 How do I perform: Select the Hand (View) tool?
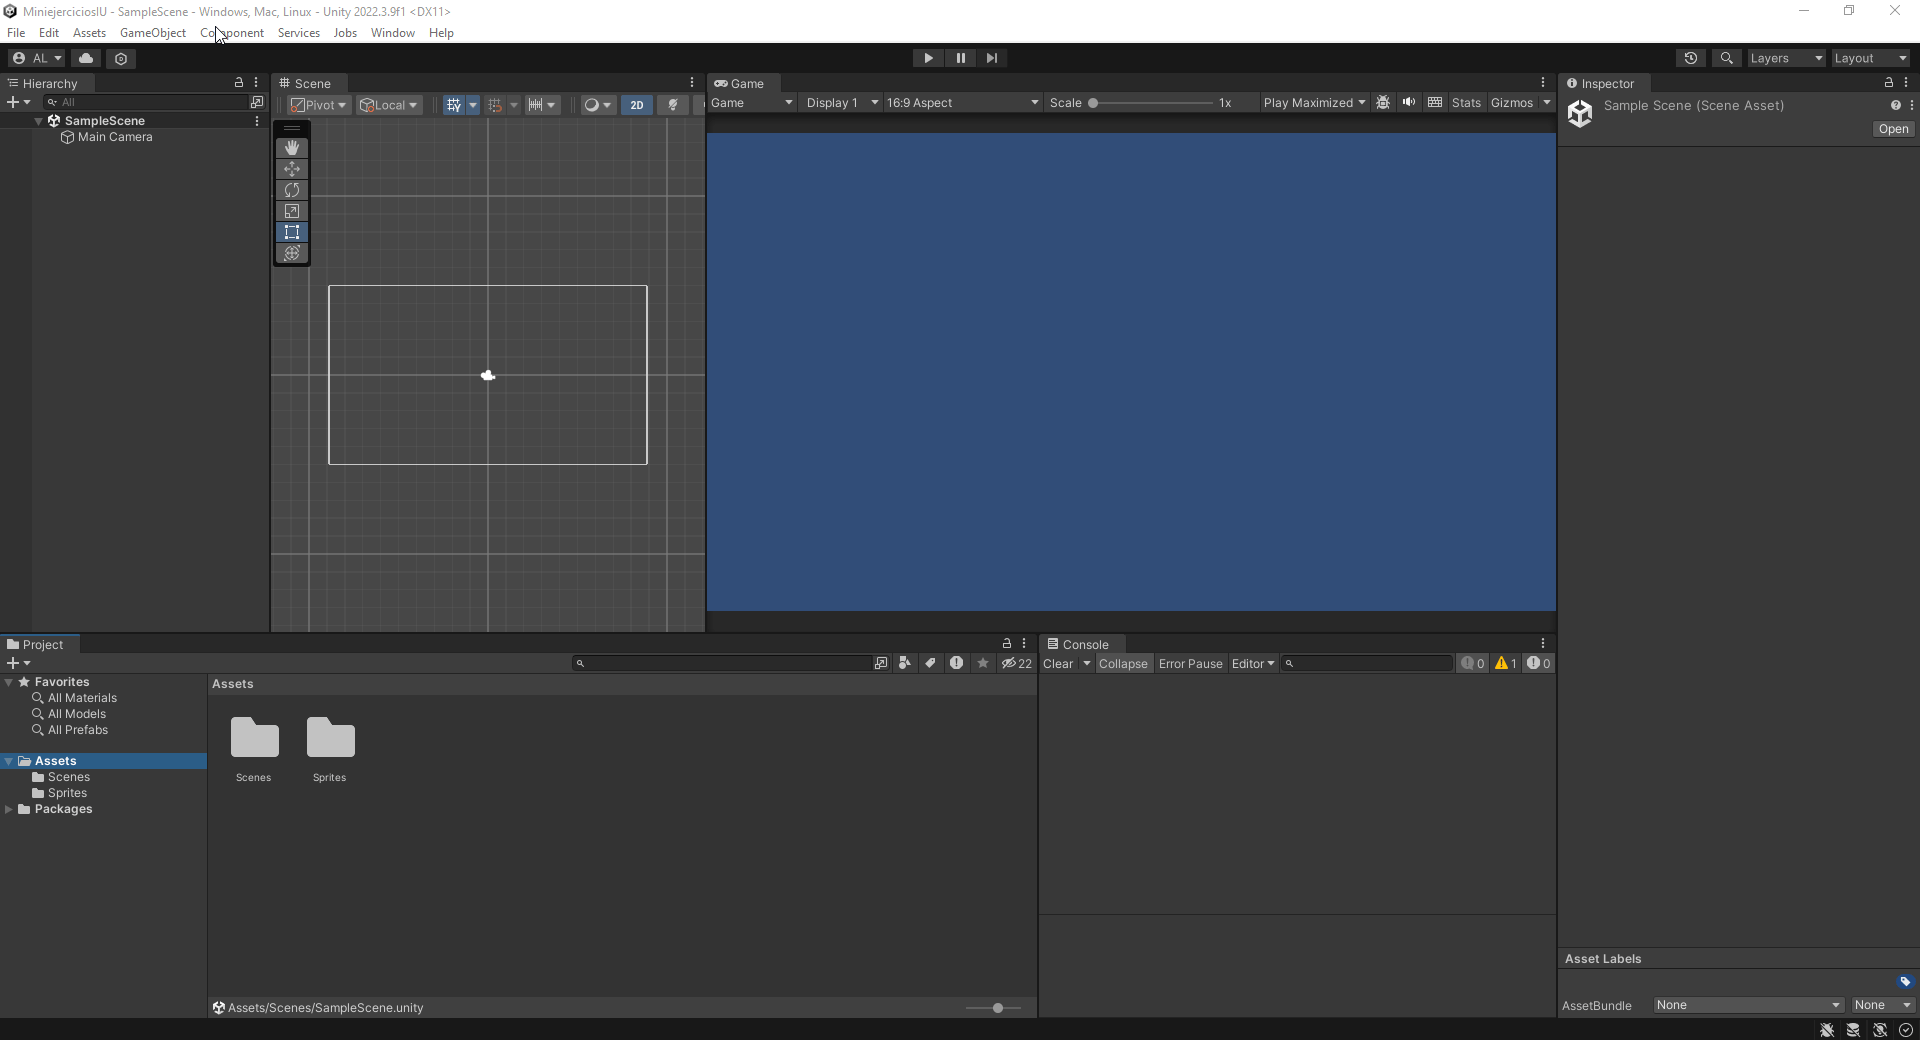pos(292,148)
